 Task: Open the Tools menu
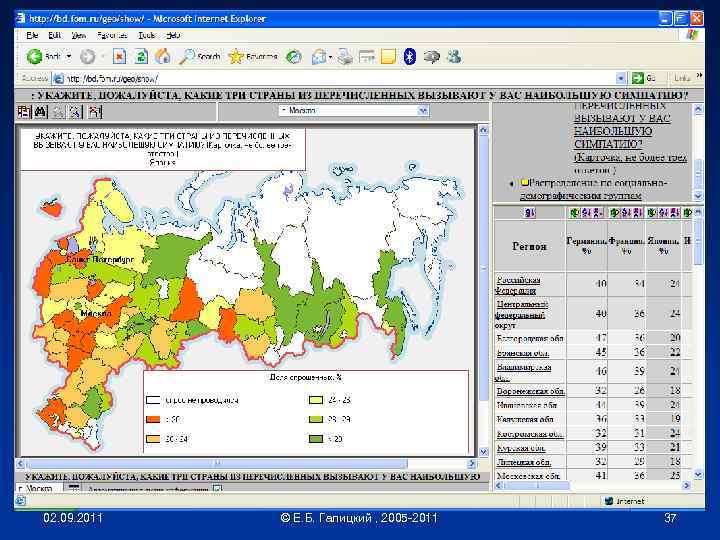click(145, 35)
